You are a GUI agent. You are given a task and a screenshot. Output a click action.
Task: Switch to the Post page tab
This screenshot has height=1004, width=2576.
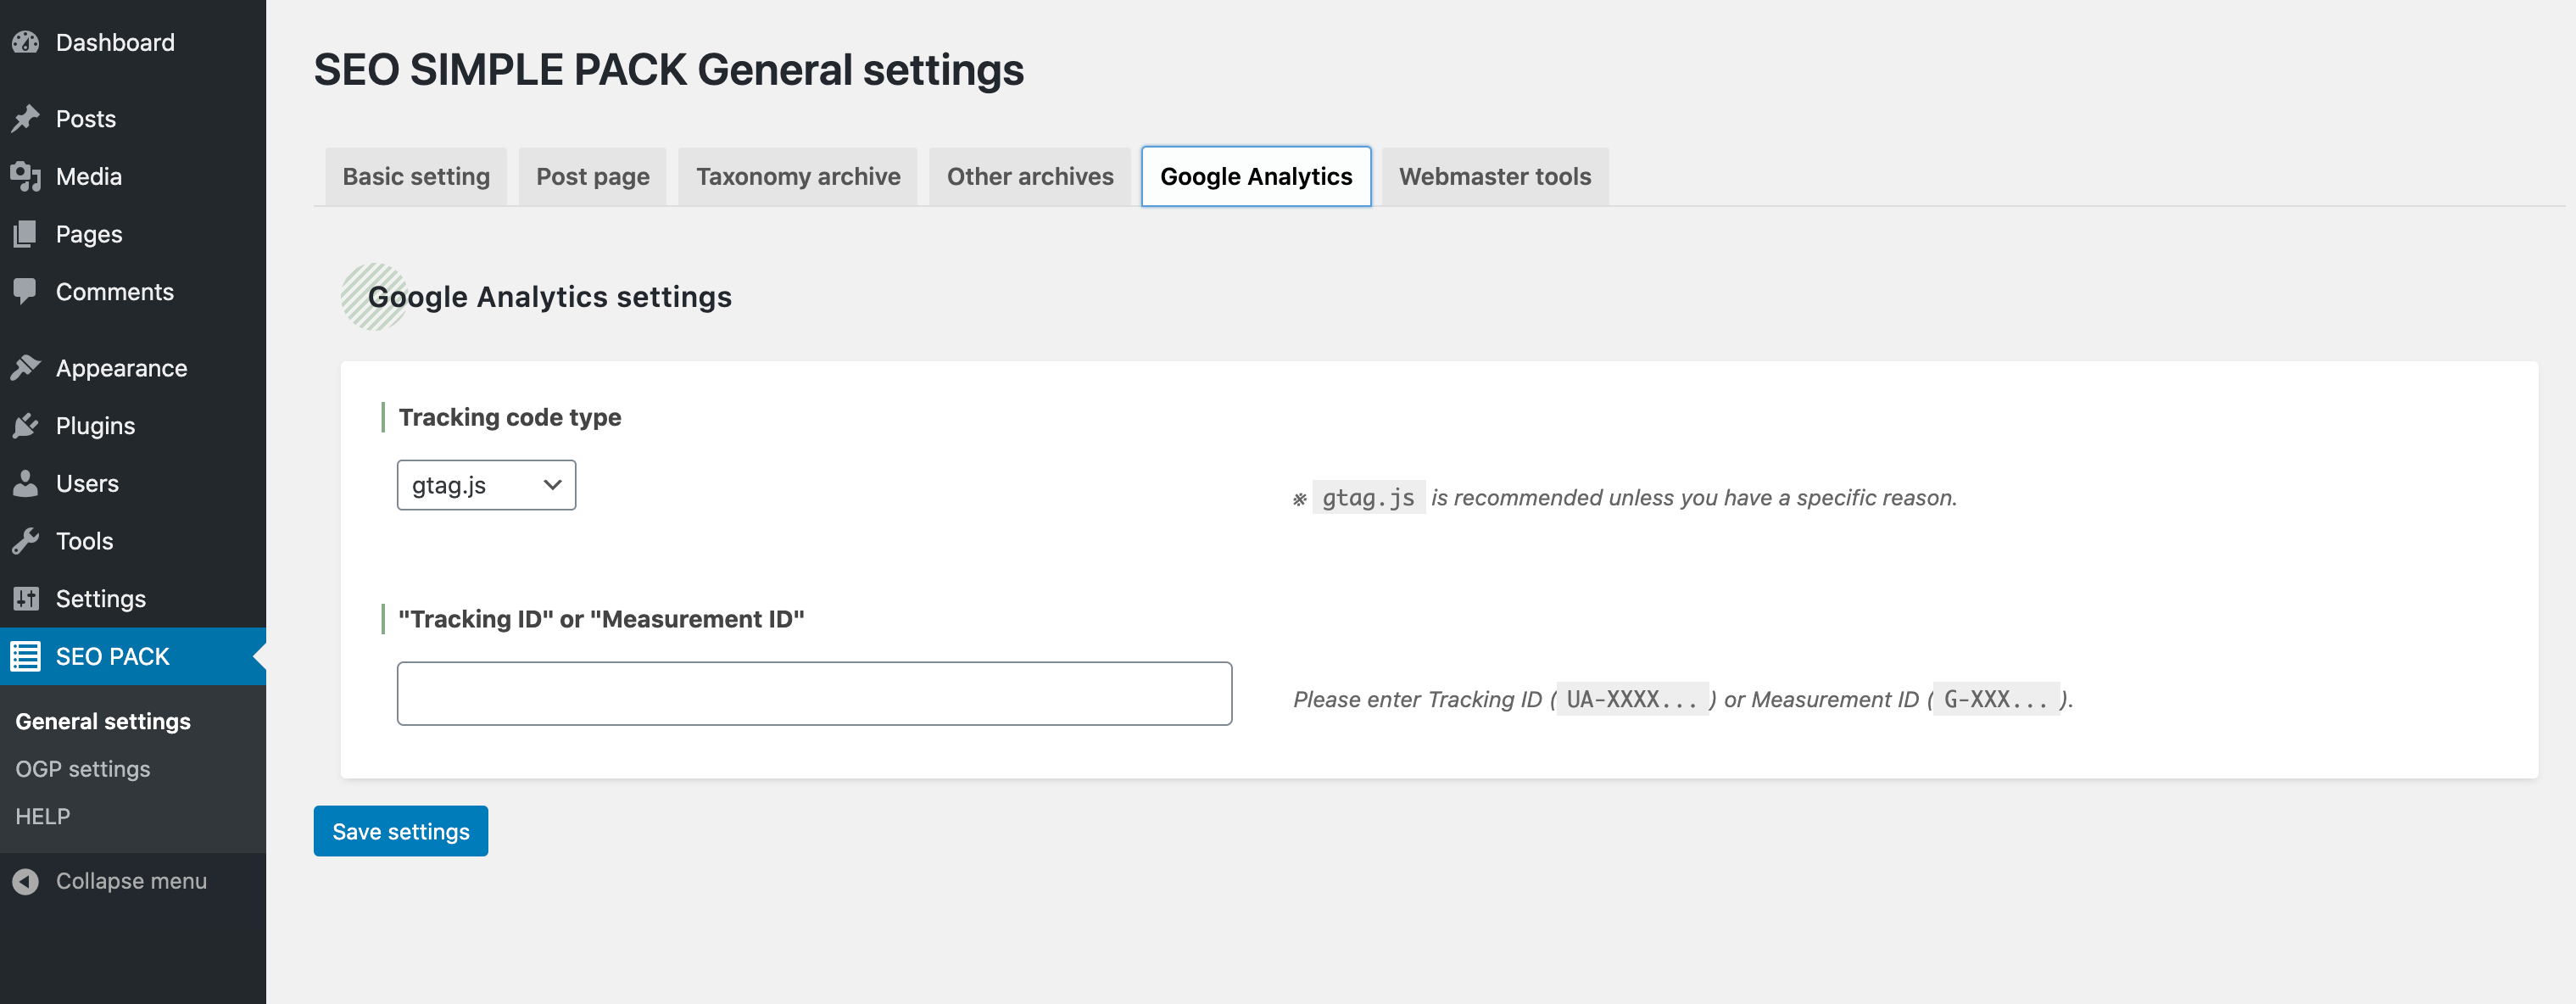[x=593, y=177]
